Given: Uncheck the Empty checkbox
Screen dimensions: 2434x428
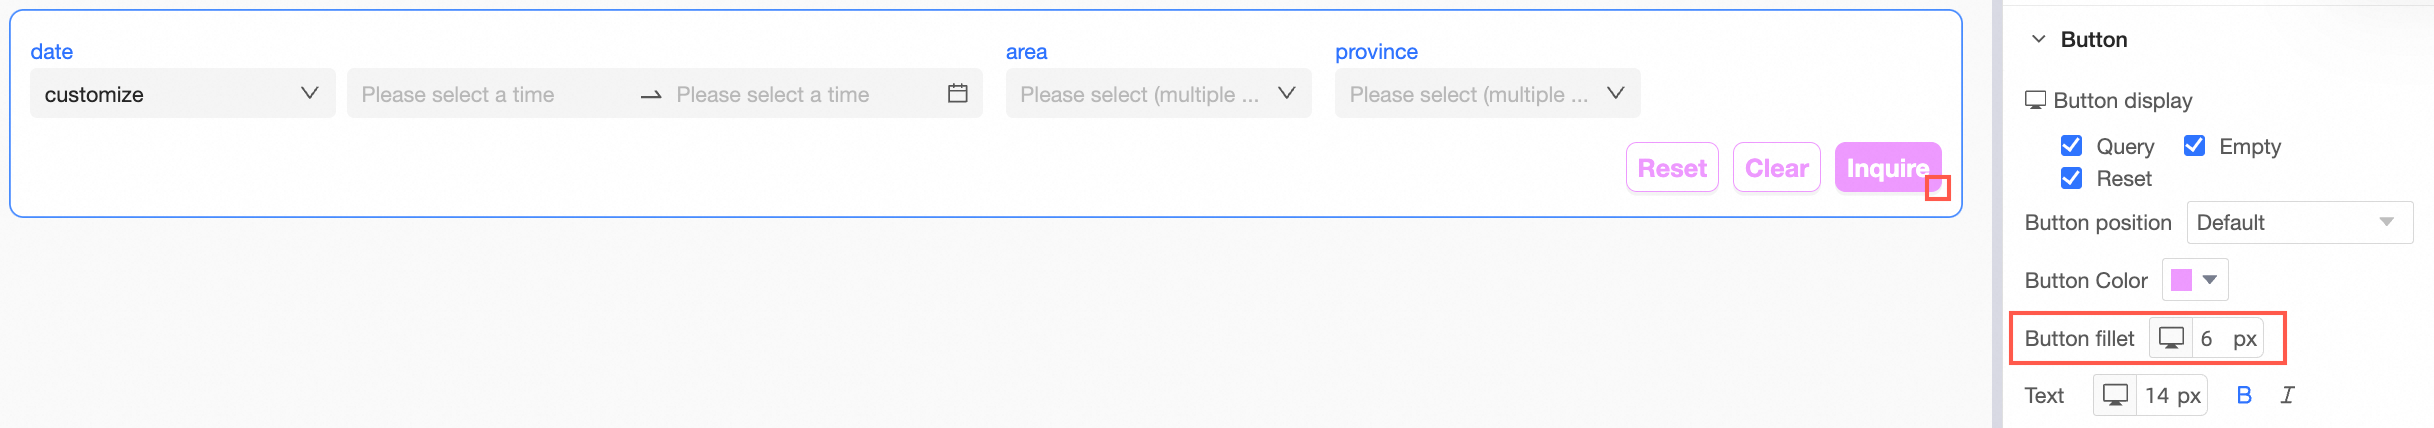Looking at the screenshot, I should coord(2194,146).
